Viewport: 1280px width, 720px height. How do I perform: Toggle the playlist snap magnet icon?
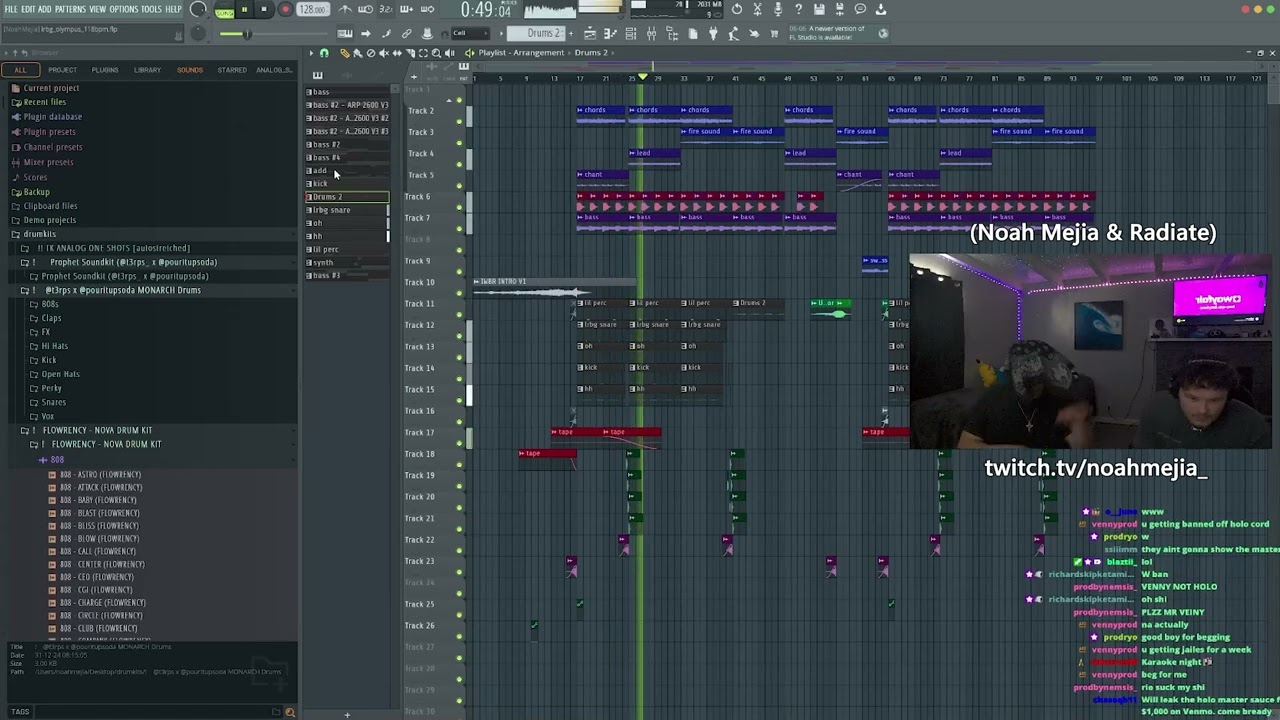[x=324, y=53]
